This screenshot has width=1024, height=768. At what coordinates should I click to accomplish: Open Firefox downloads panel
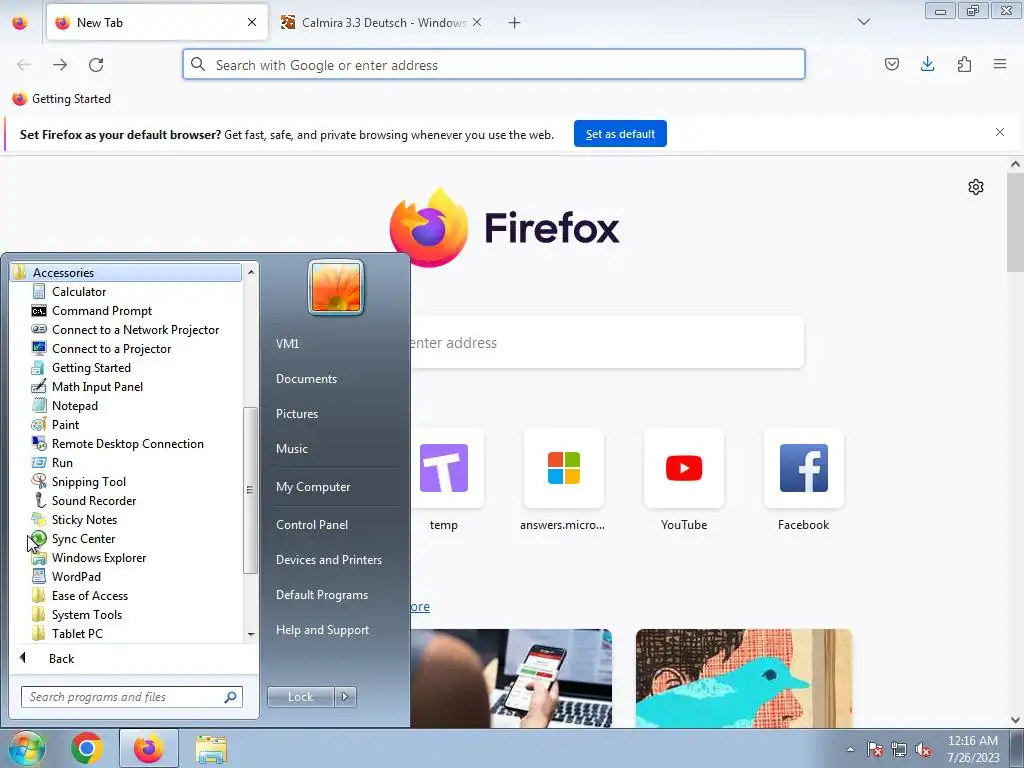pos(927,64)
